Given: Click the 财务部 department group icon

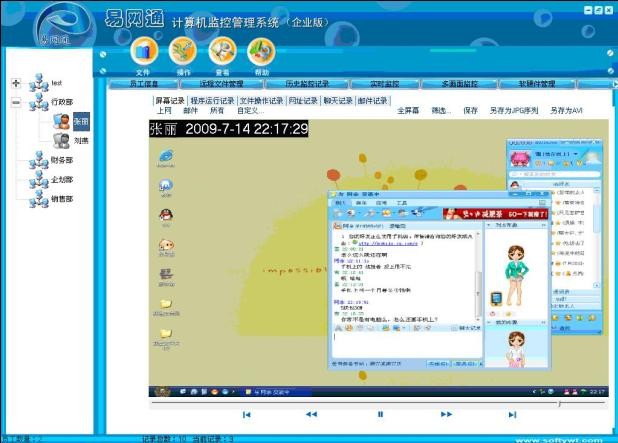Looking at the screenshot, I should point(39,160).
